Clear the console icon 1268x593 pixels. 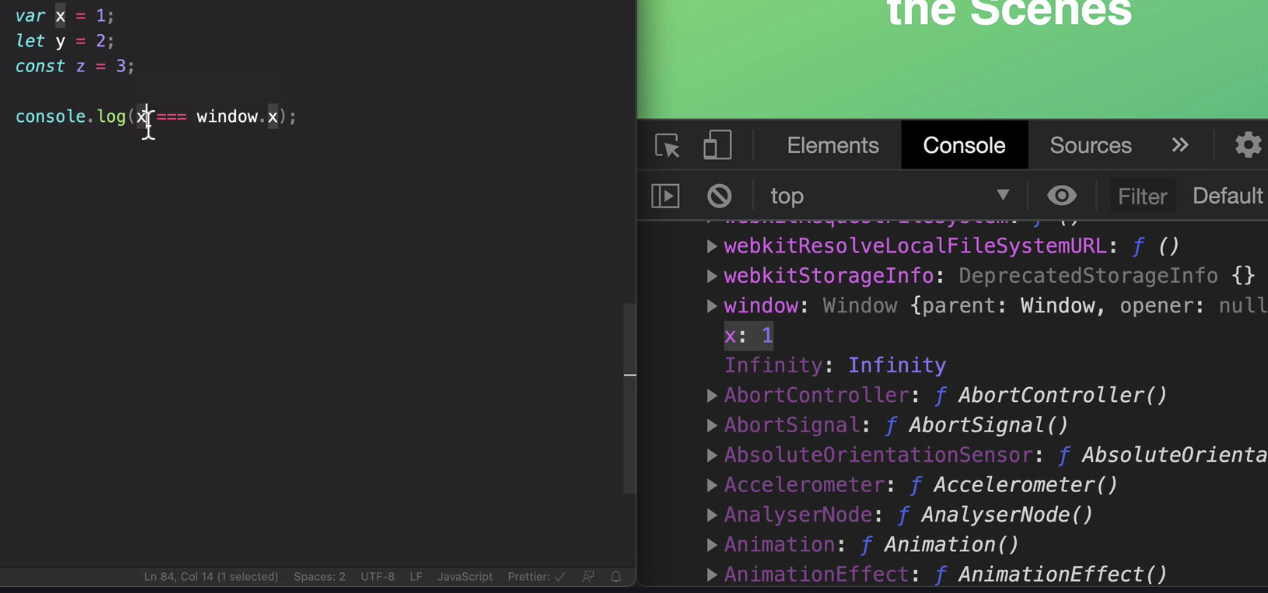[x=719, y=196]
